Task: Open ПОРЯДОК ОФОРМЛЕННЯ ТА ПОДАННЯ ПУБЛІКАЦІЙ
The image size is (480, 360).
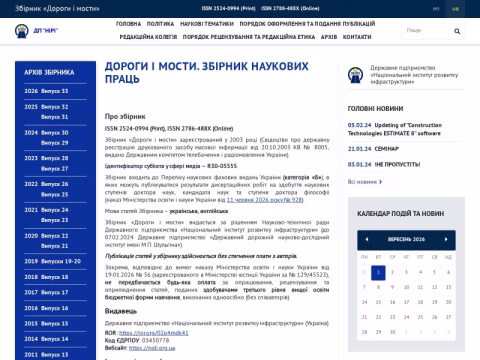Action: [307, 24]
